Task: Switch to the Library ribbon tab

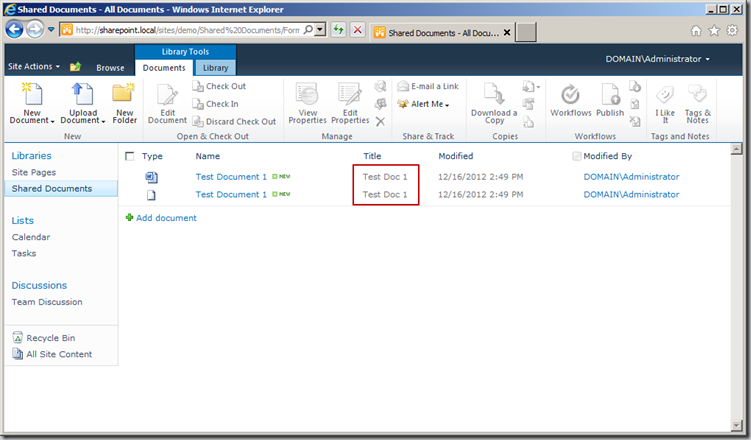Action: 216,68
